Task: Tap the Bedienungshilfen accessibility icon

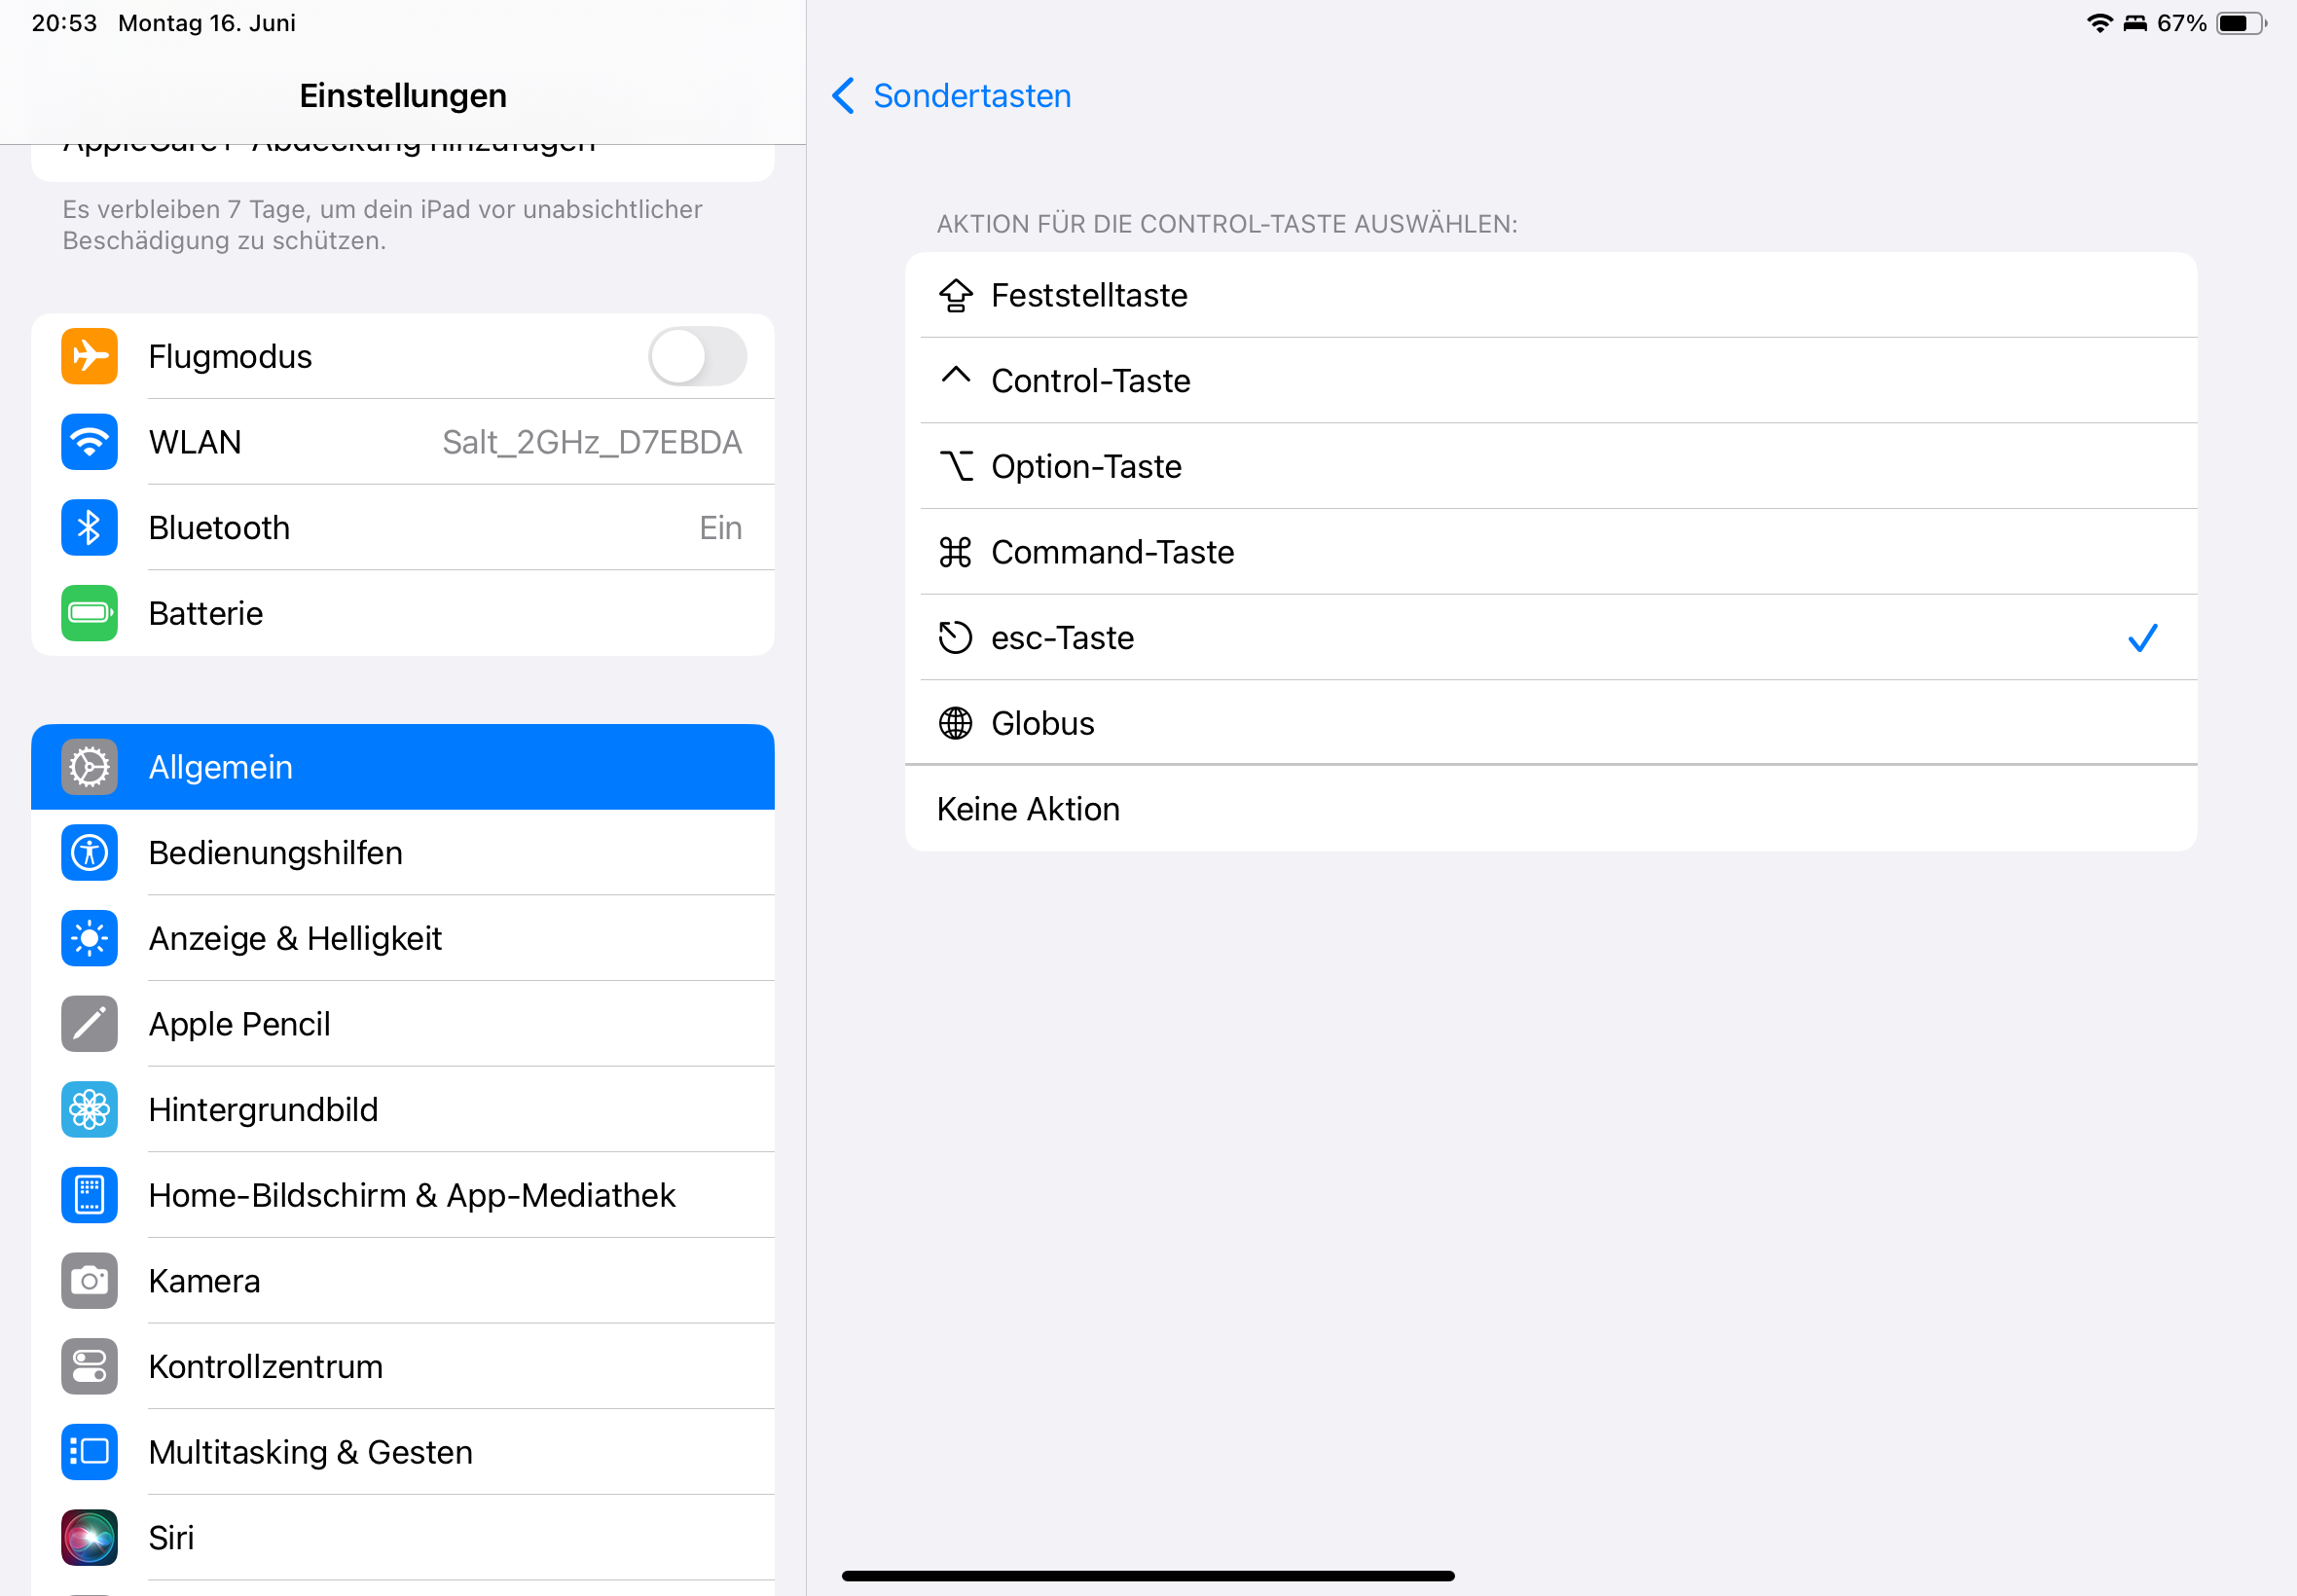Action: tap(89, 853)
